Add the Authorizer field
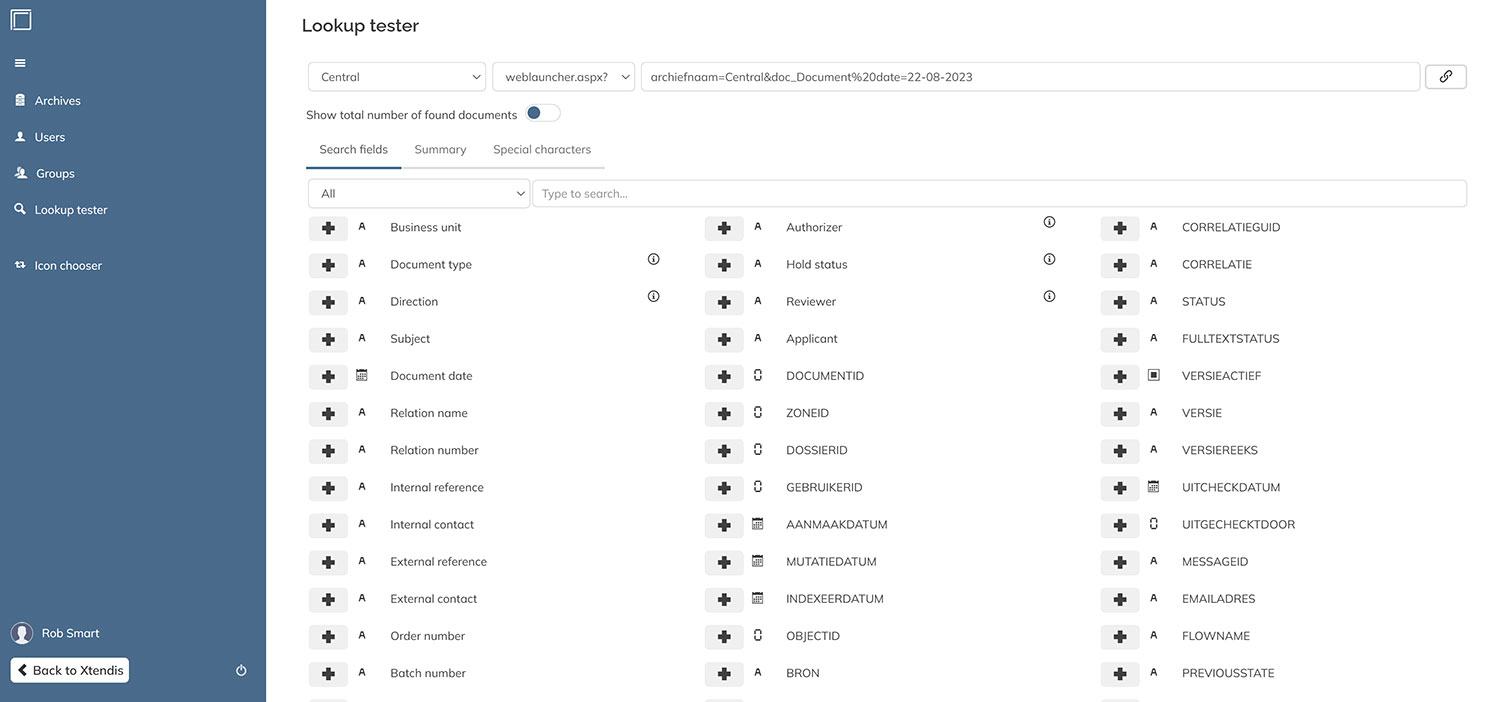 click(x=724, y=228)
